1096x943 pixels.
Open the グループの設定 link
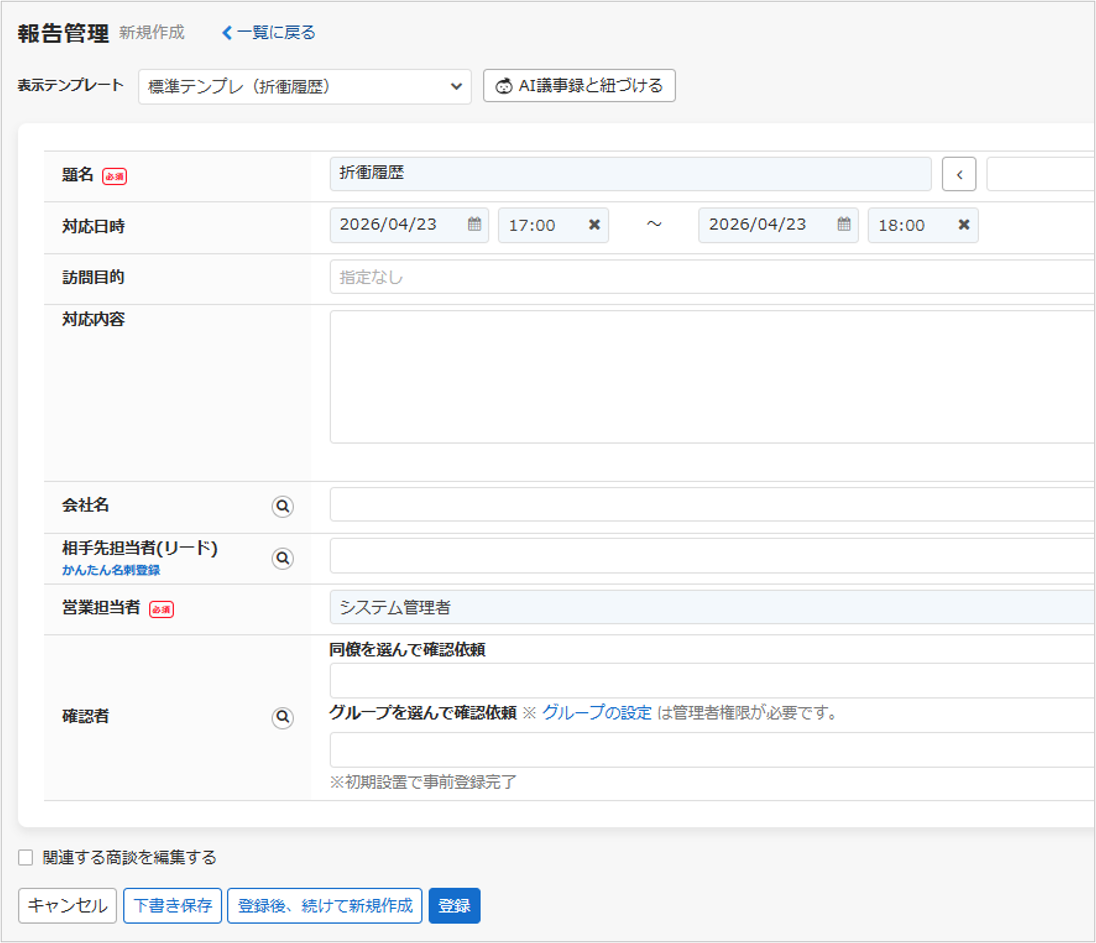(596, 713)
